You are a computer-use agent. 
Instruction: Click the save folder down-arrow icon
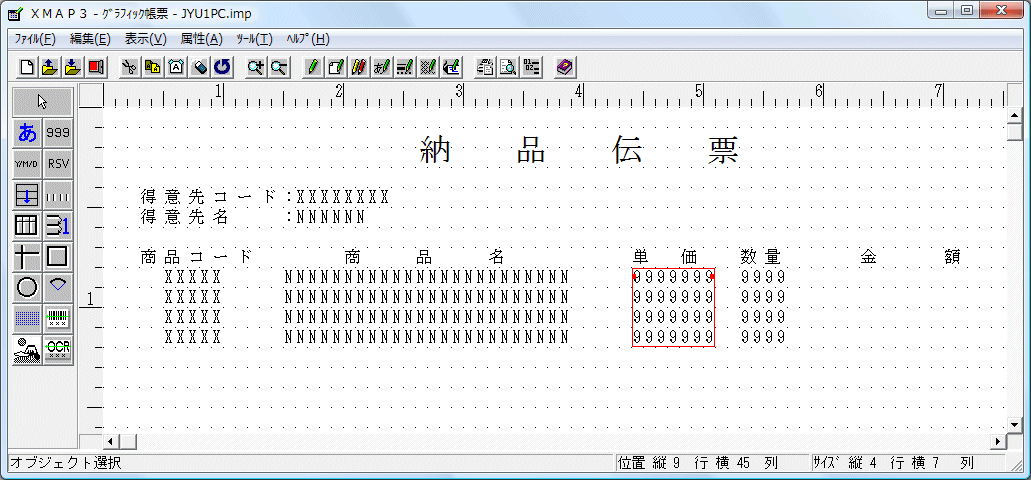point(73,66)
